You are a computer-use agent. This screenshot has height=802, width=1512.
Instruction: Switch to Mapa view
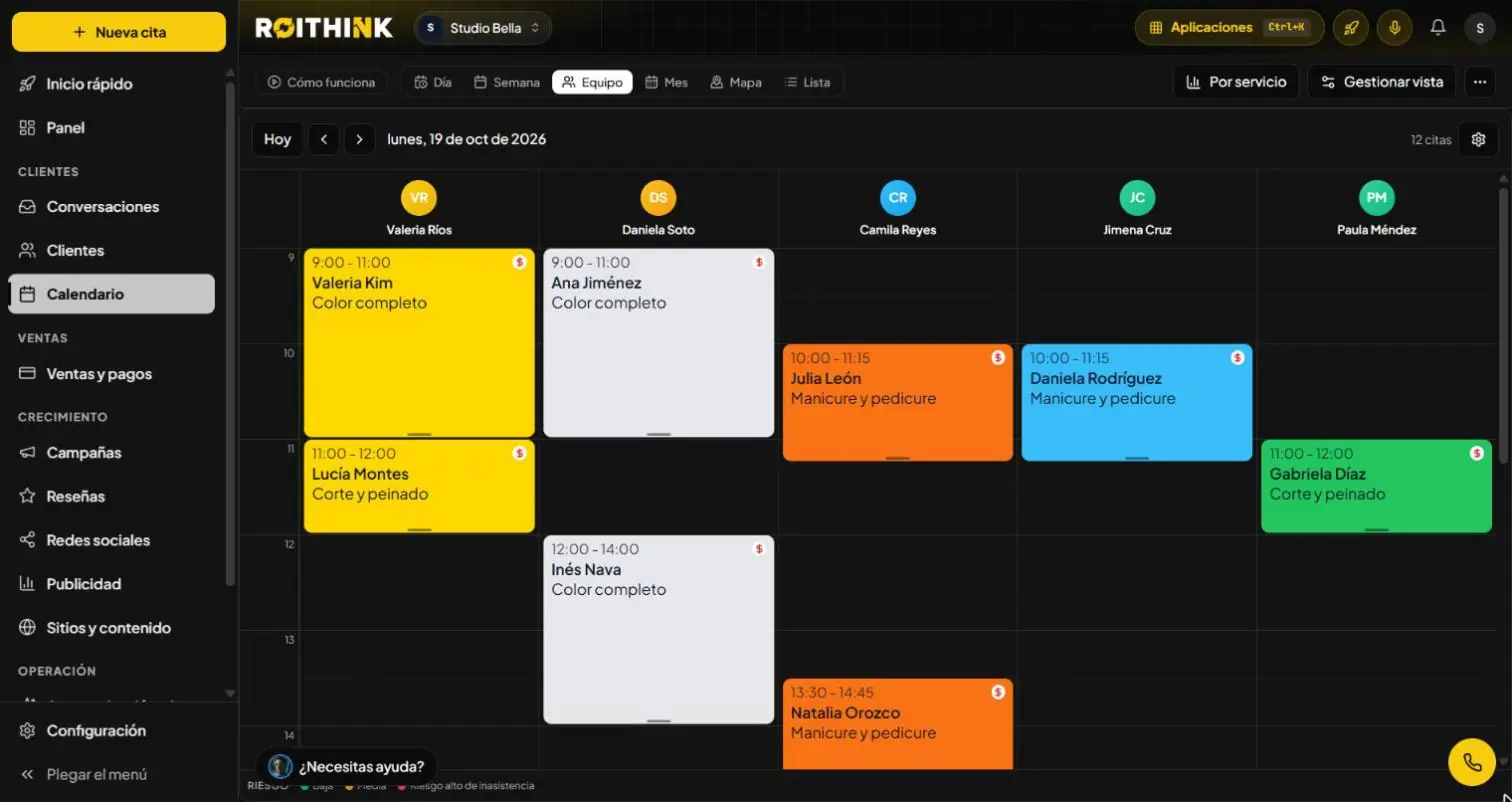tap(736, 82)
